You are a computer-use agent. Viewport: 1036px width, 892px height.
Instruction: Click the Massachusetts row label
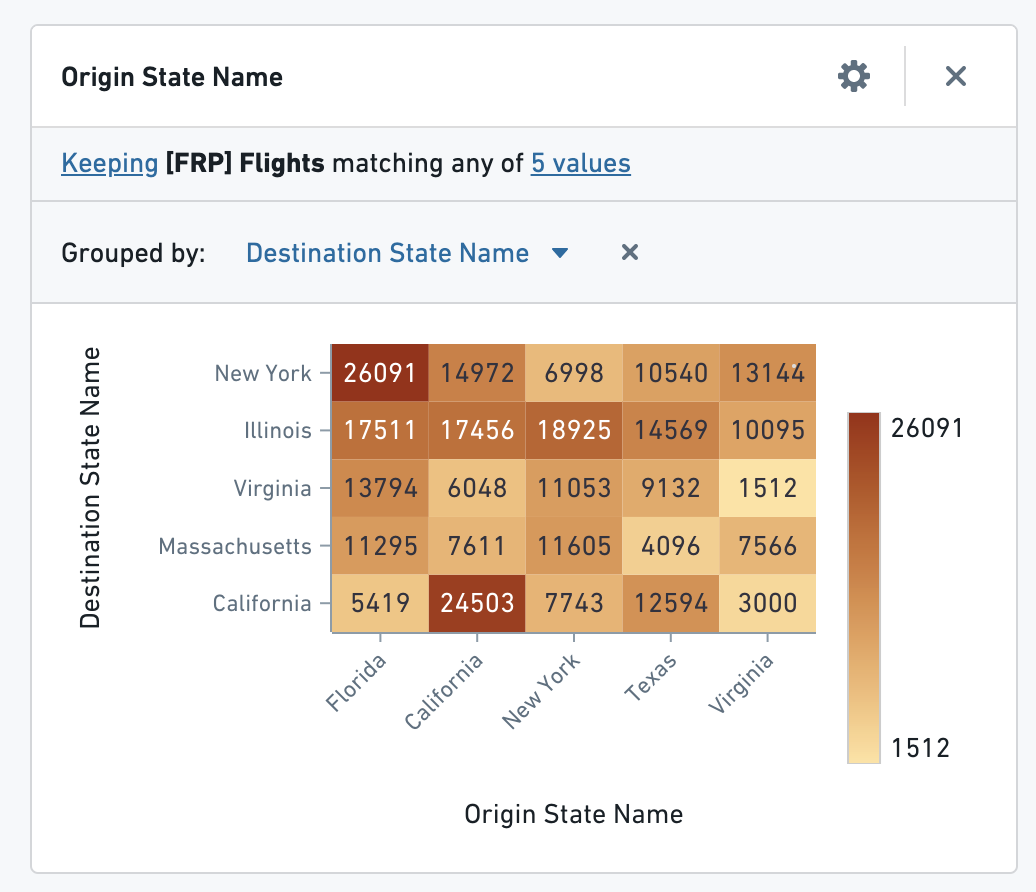pos(235,546)
